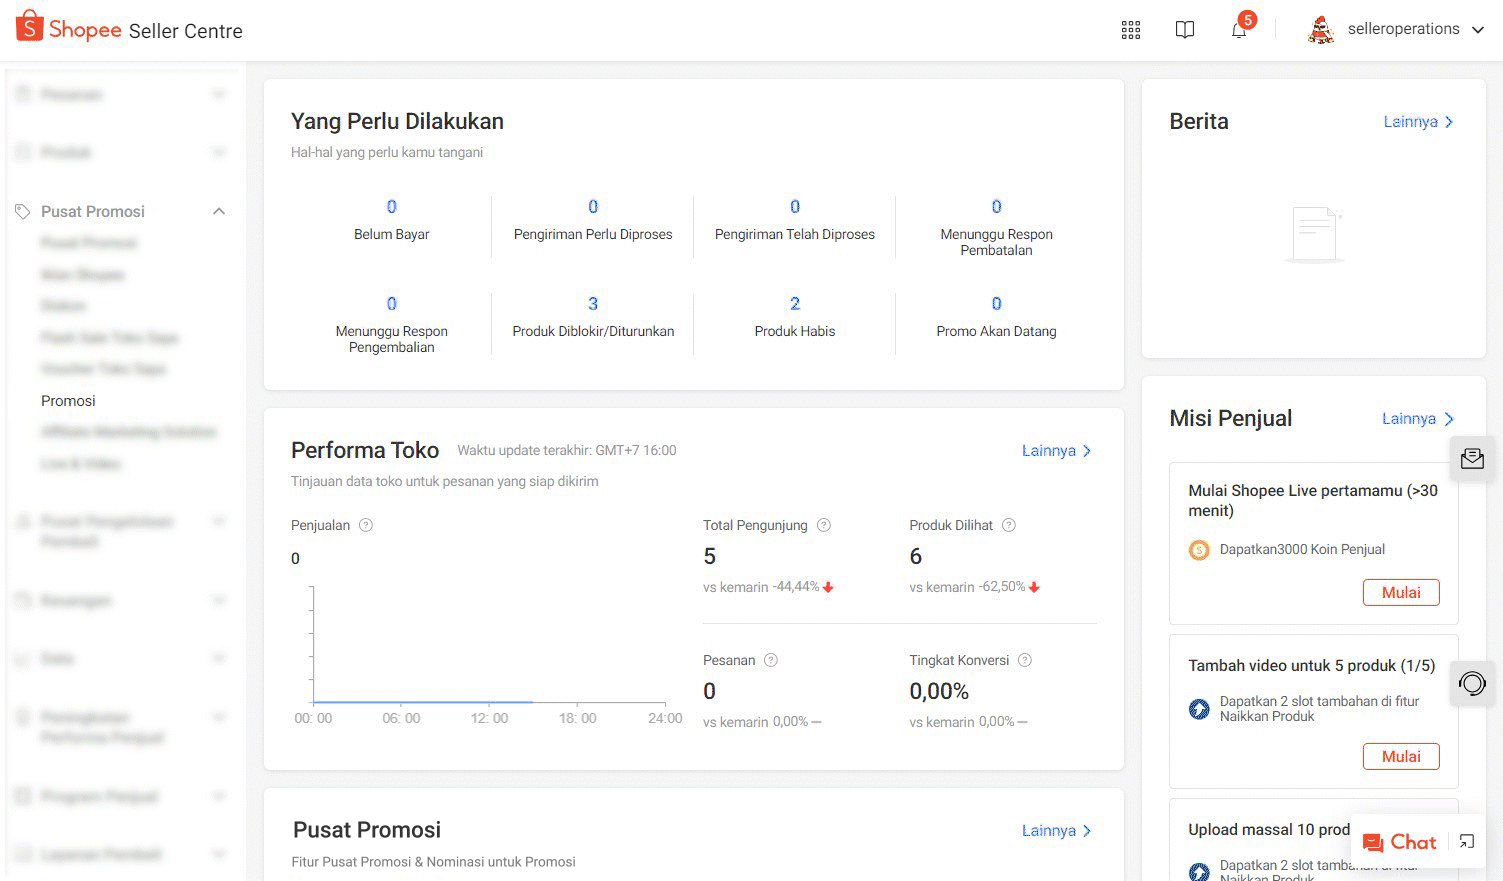Click the info icon next to Penjualan
This screenshot has height=881, width=1503.
tap(366, 525)
